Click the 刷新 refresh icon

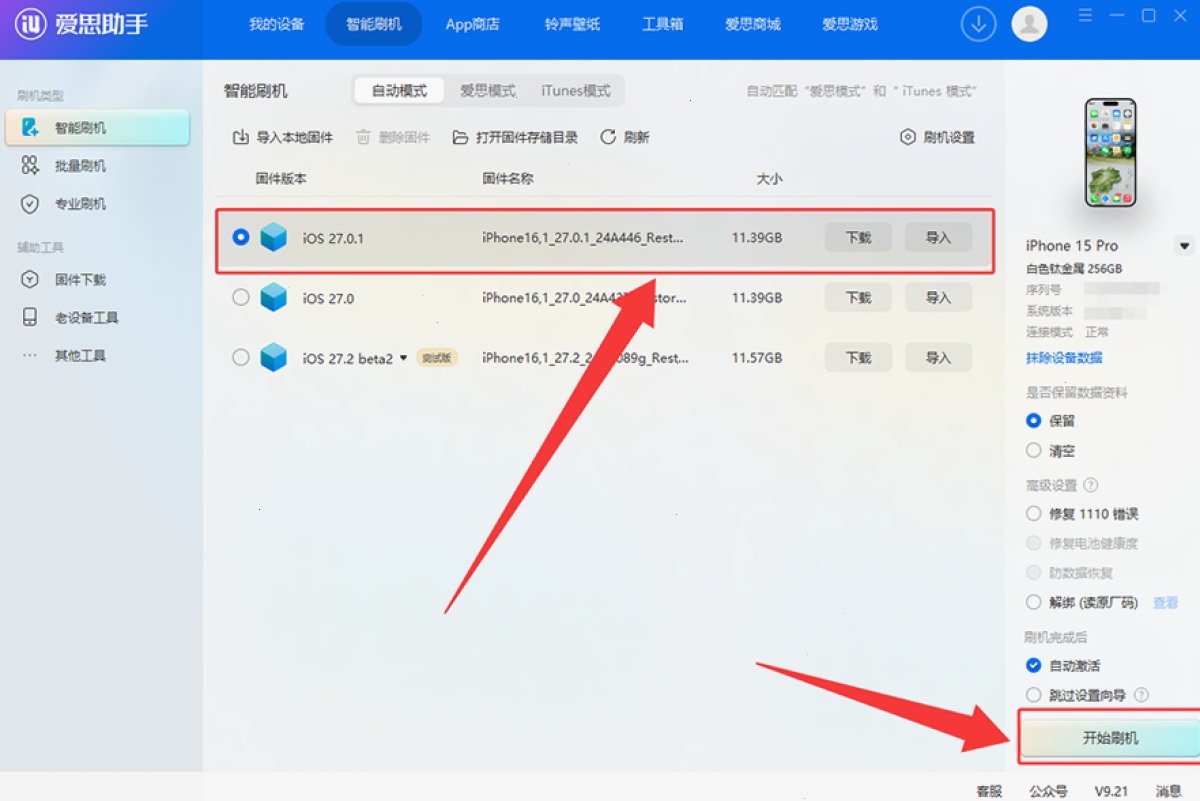(x=608, y=137)
